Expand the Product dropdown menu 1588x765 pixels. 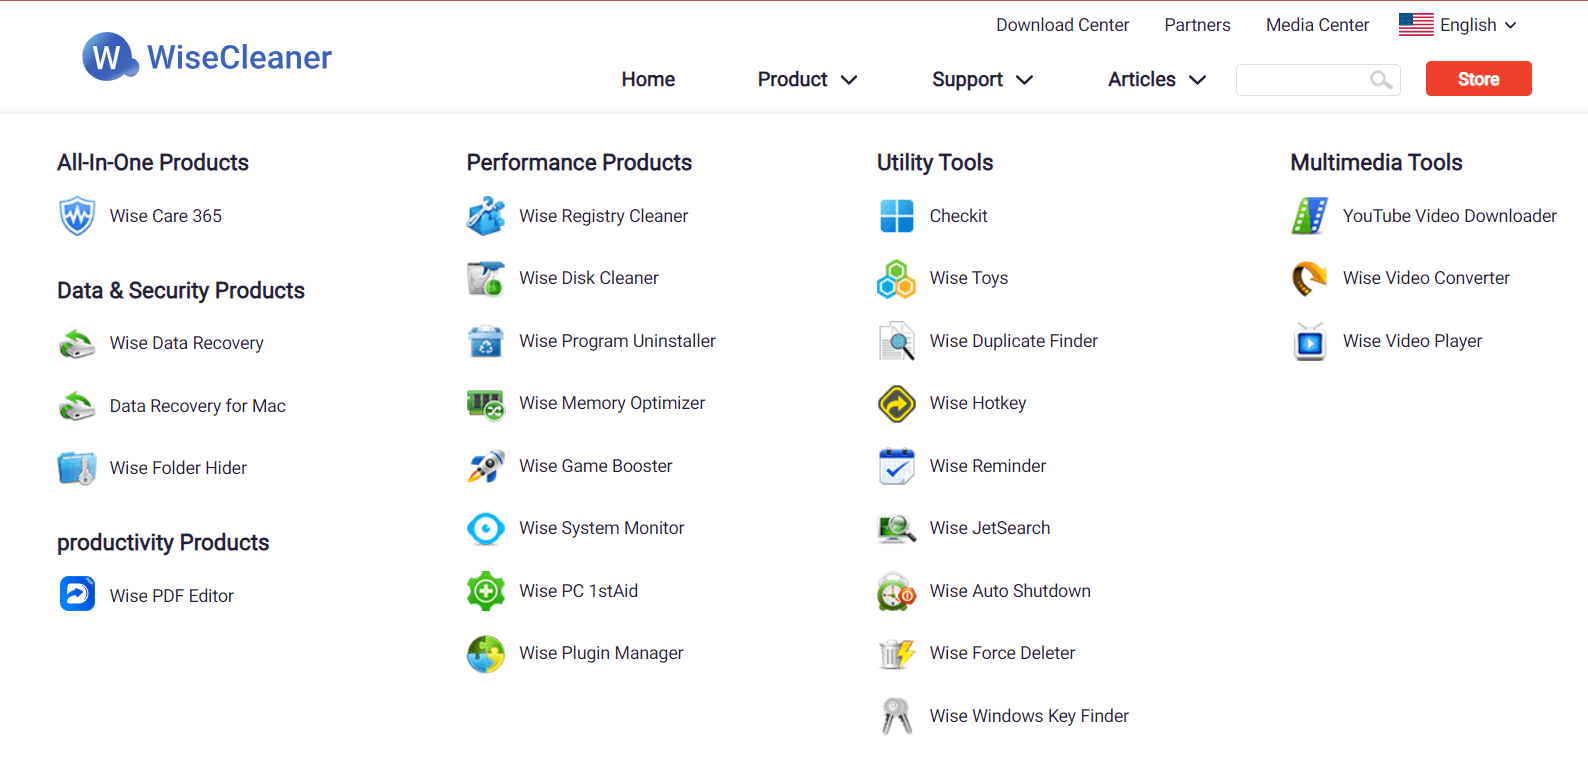(x=807, y=79)
